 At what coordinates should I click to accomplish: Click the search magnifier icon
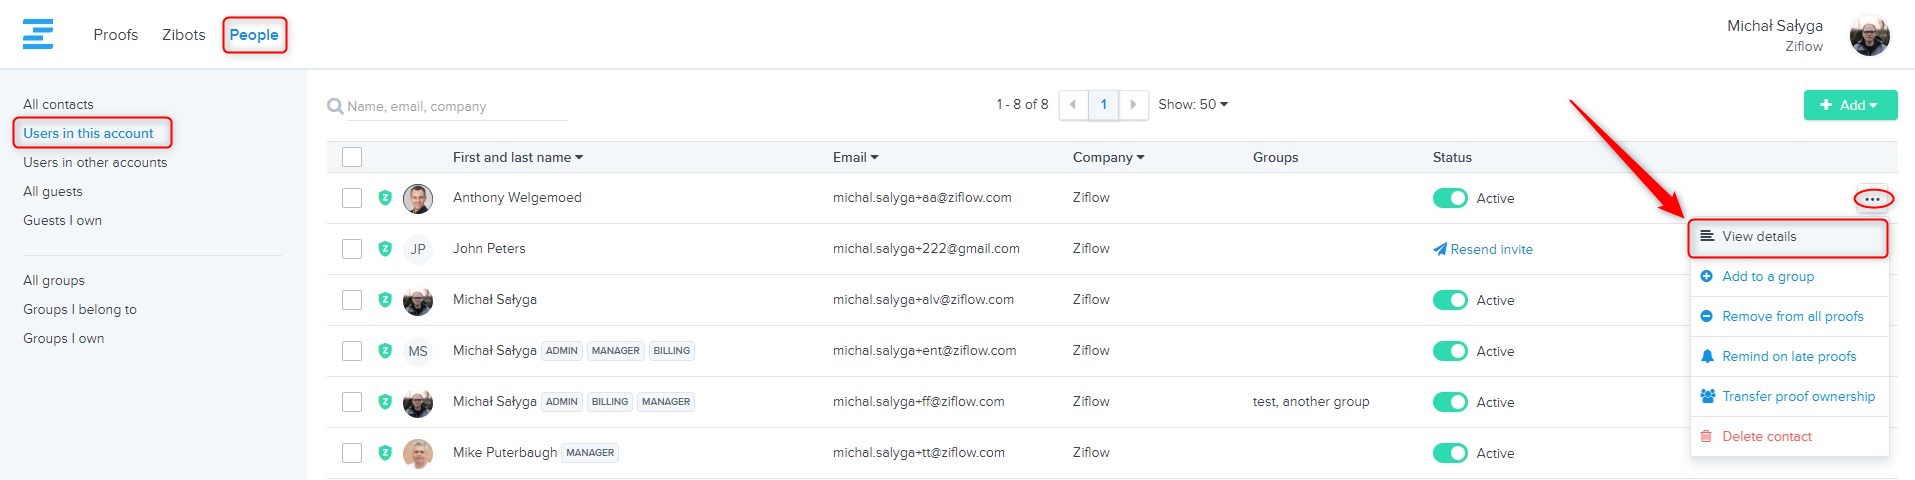tap(335, 106)
